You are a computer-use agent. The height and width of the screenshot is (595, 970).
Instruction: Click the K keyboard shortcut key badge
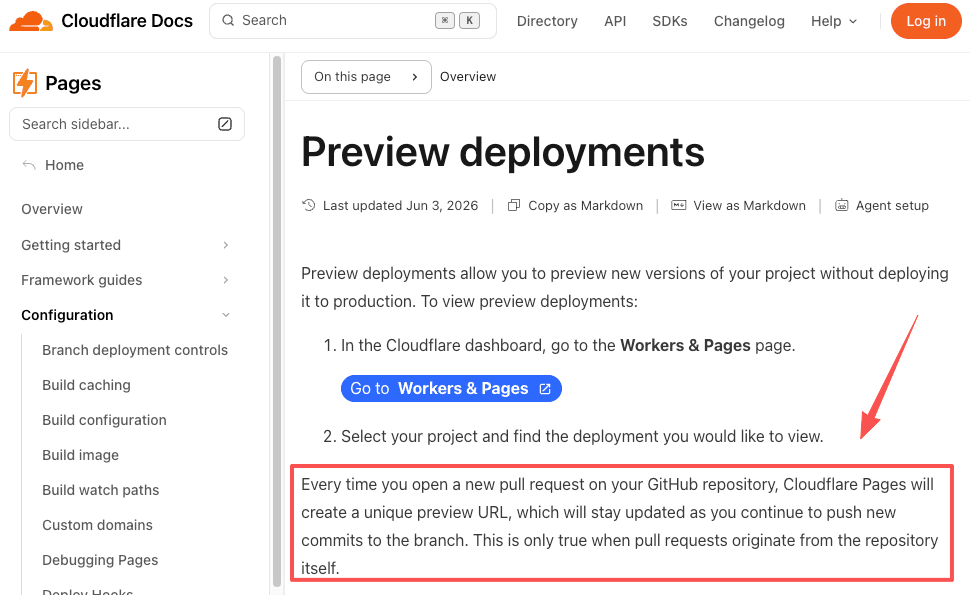tap(470, 20)
